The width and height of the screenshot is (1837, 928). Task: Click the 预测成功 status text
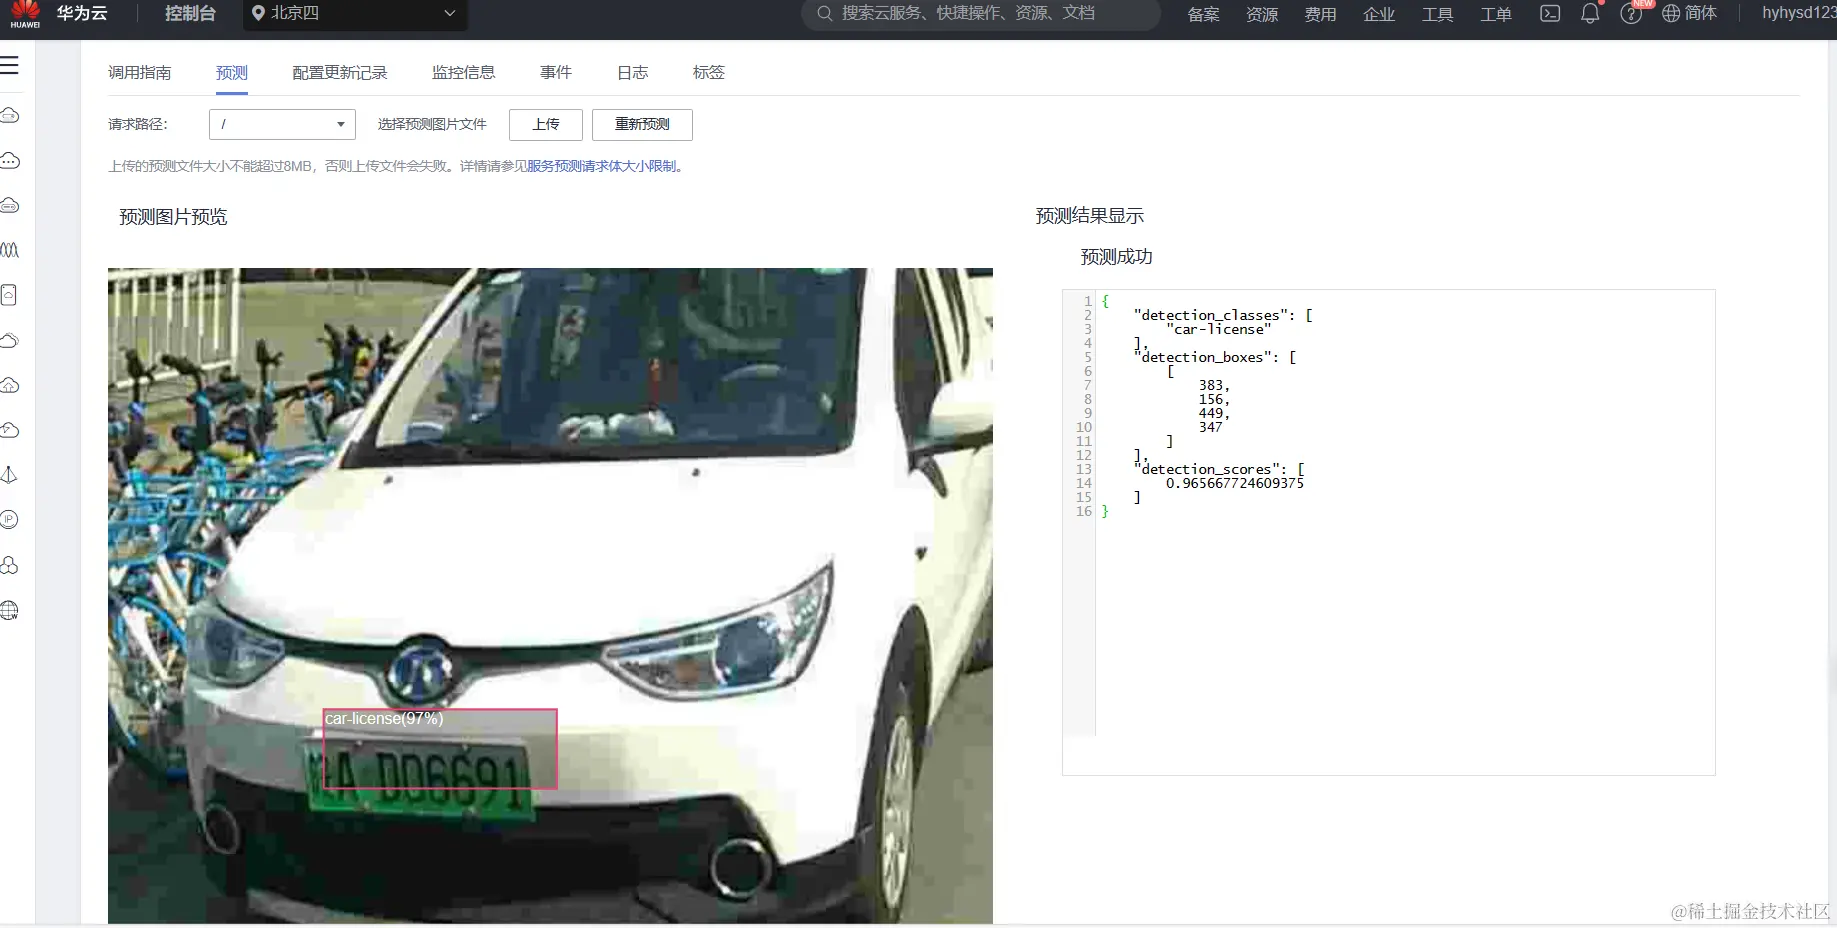(x=1117, y=257)
